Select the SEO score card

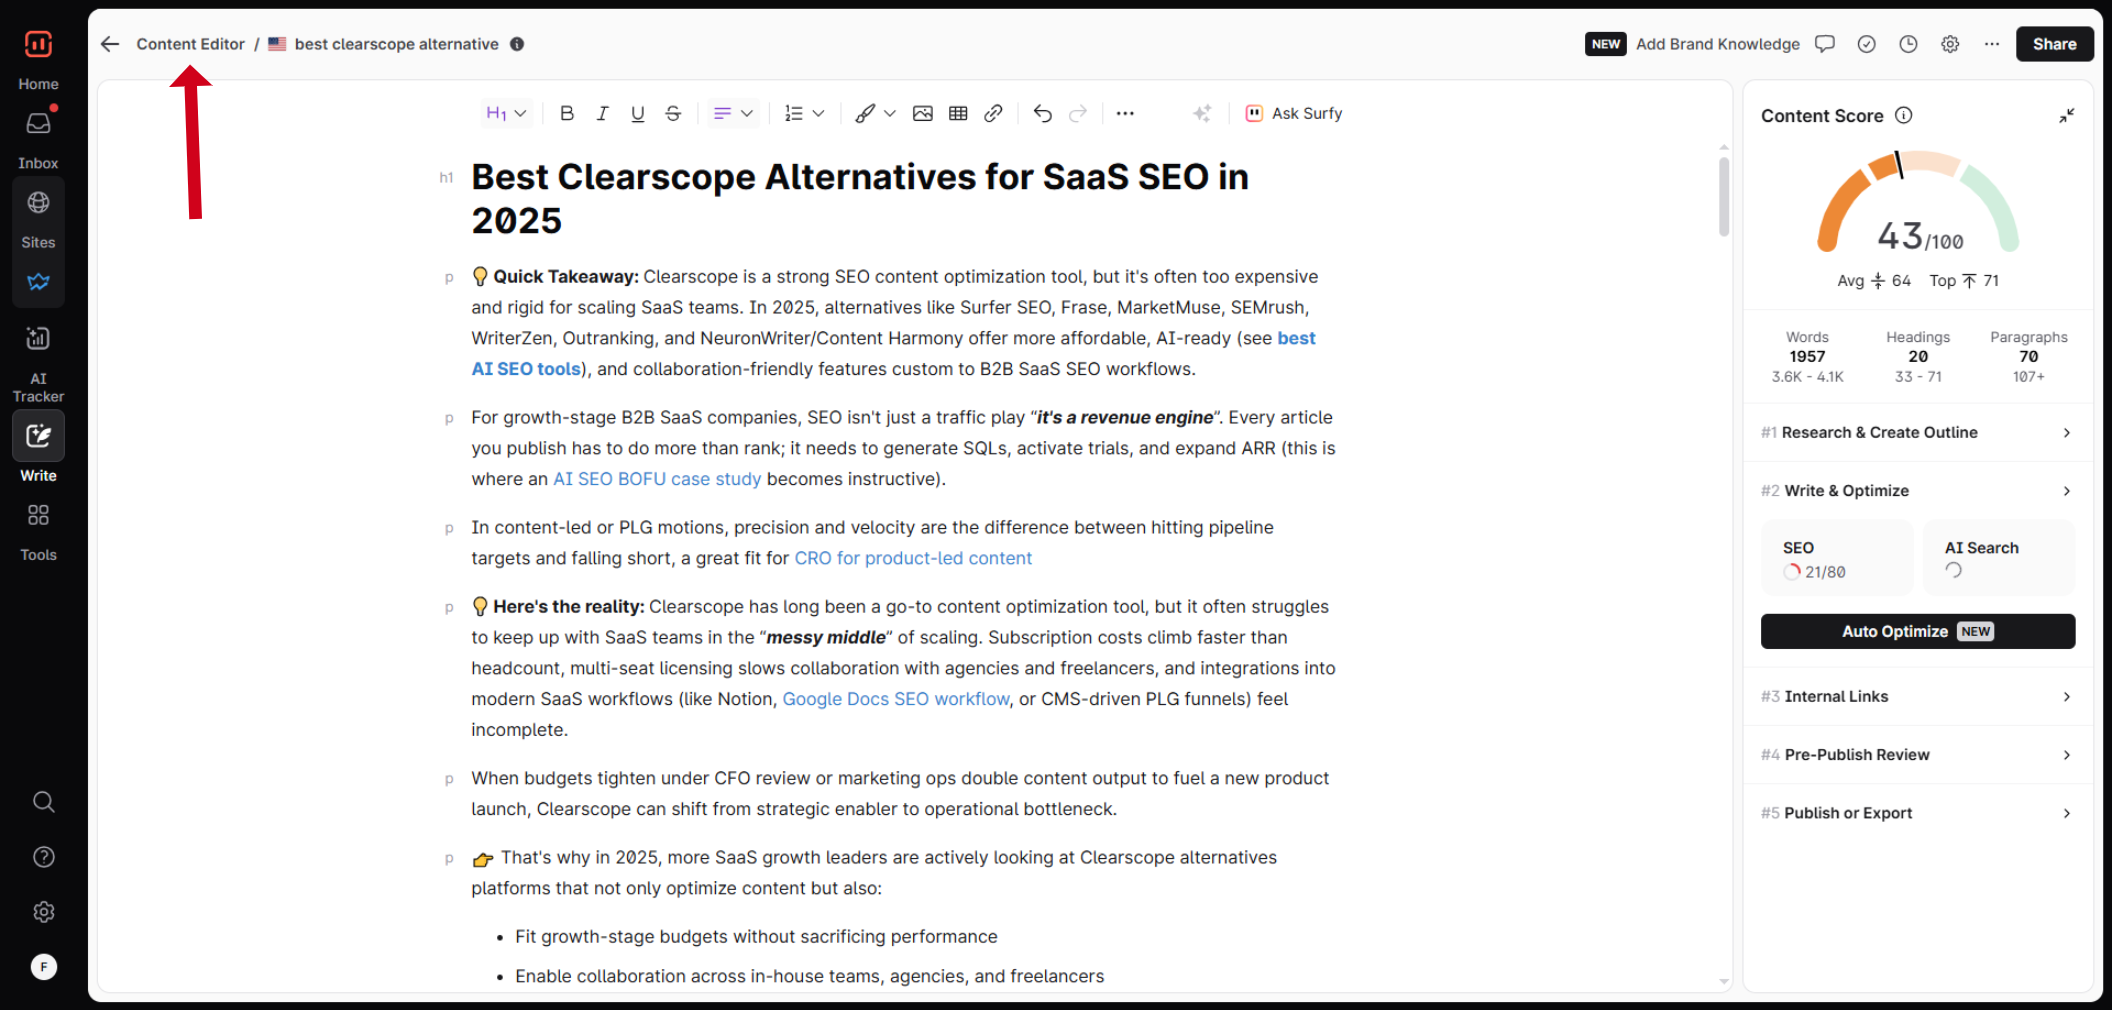click(1837, 559)
